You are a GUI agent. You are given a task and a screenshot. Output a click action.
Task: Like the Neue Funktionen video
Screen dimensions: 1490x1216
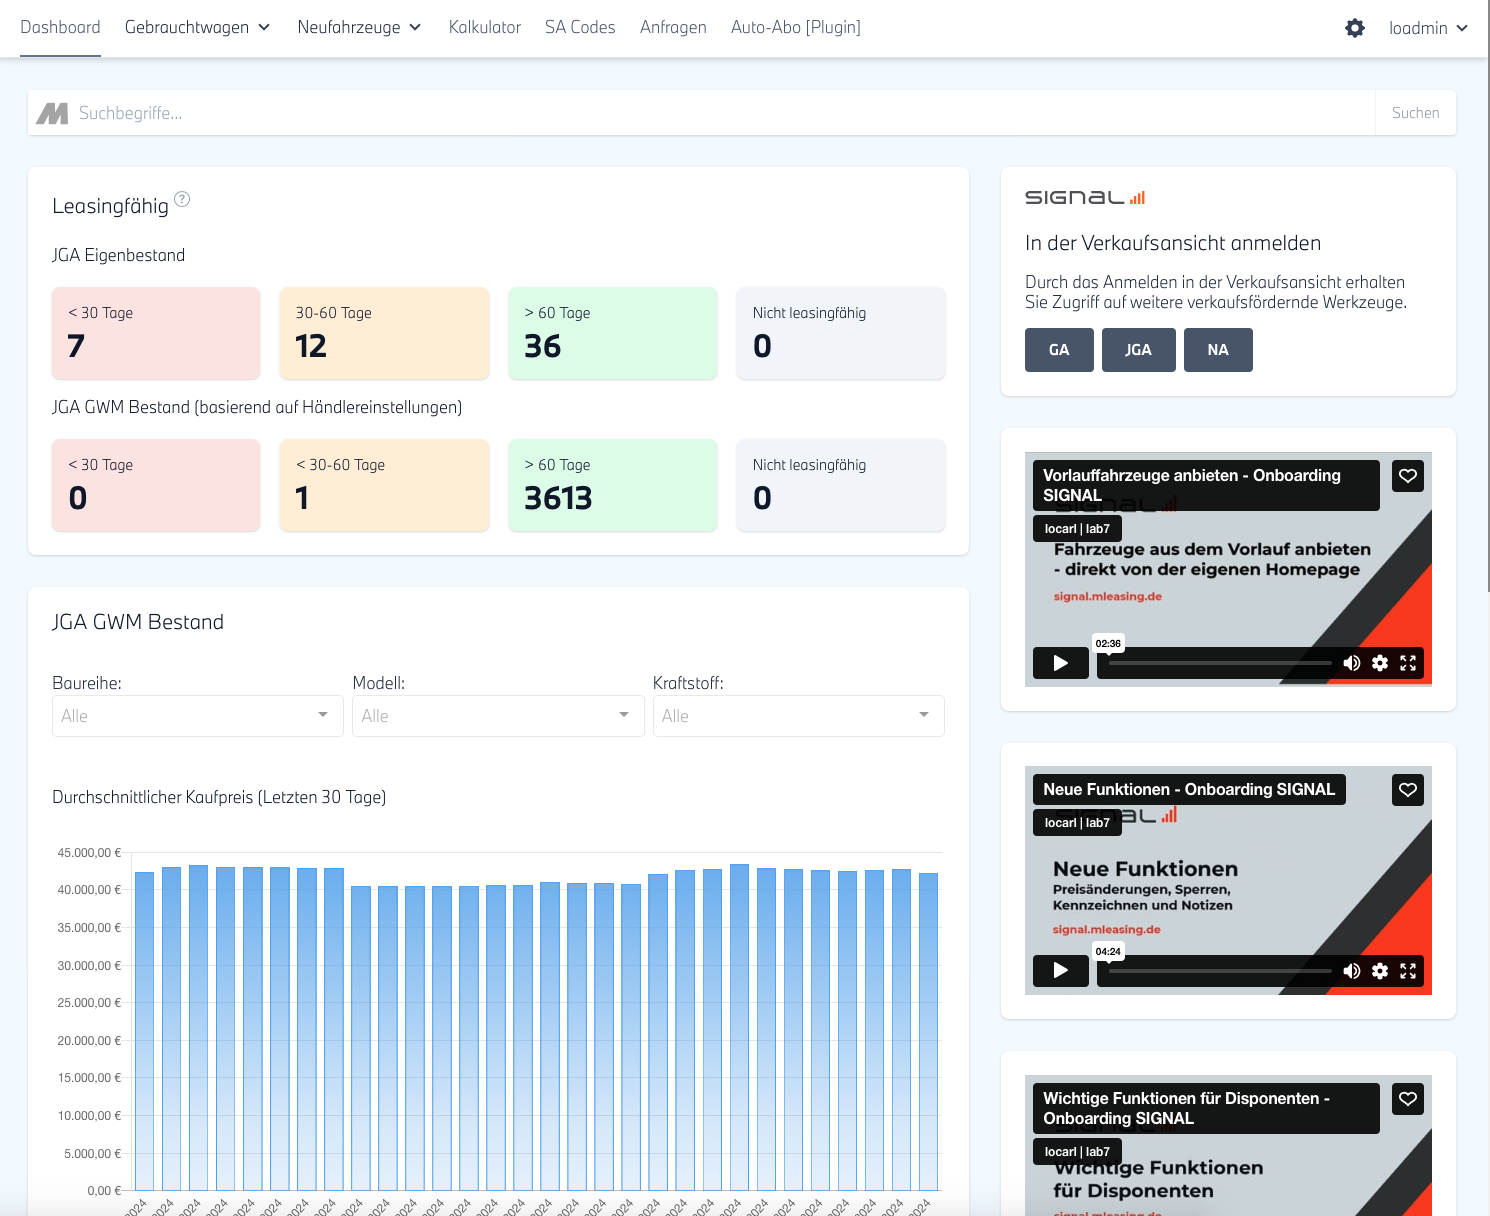pyautogui.click(x=1408, y=790)
